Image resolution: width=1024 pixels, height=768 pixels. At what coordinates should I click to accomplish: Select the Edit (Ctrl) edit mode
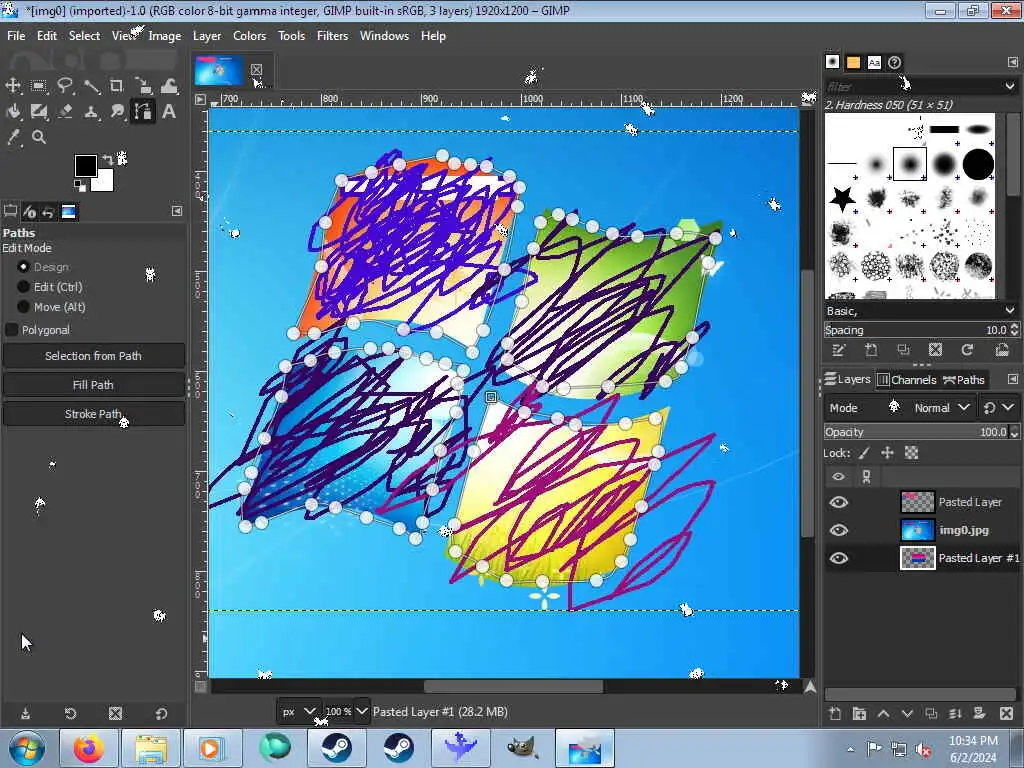coord(24,287)
